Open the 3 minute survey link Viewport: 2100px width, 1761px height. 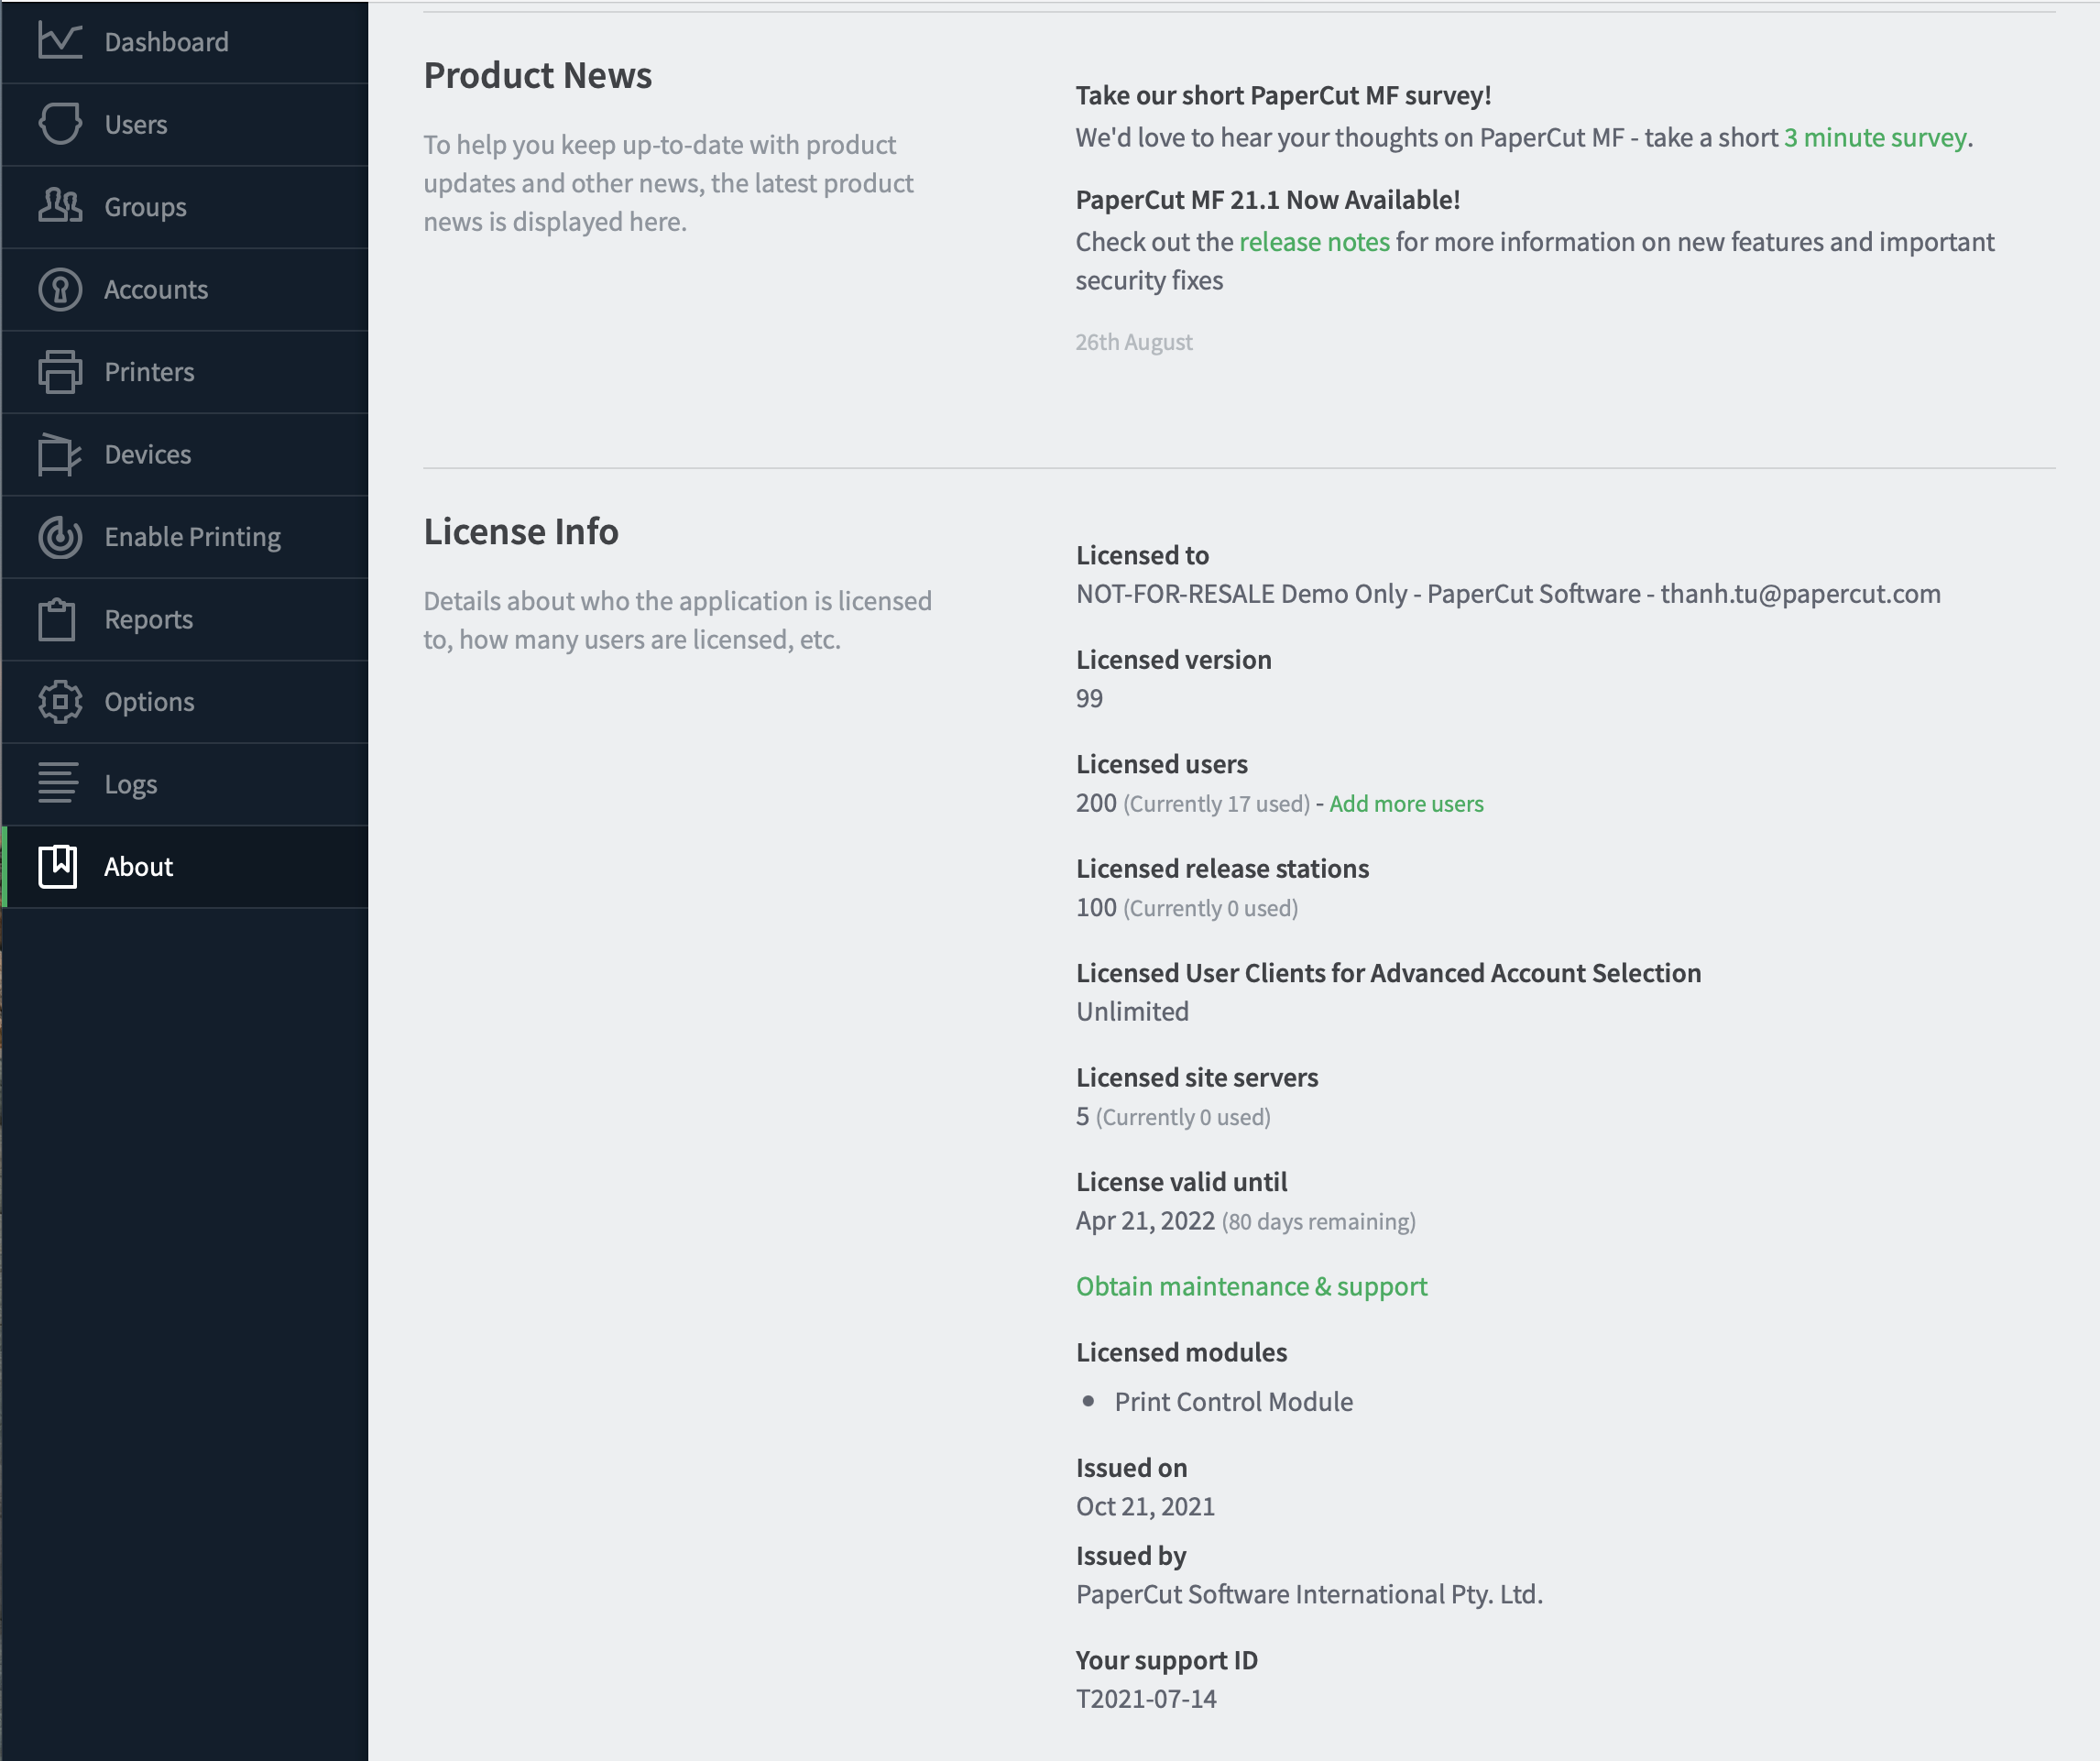coord(1871,138)
